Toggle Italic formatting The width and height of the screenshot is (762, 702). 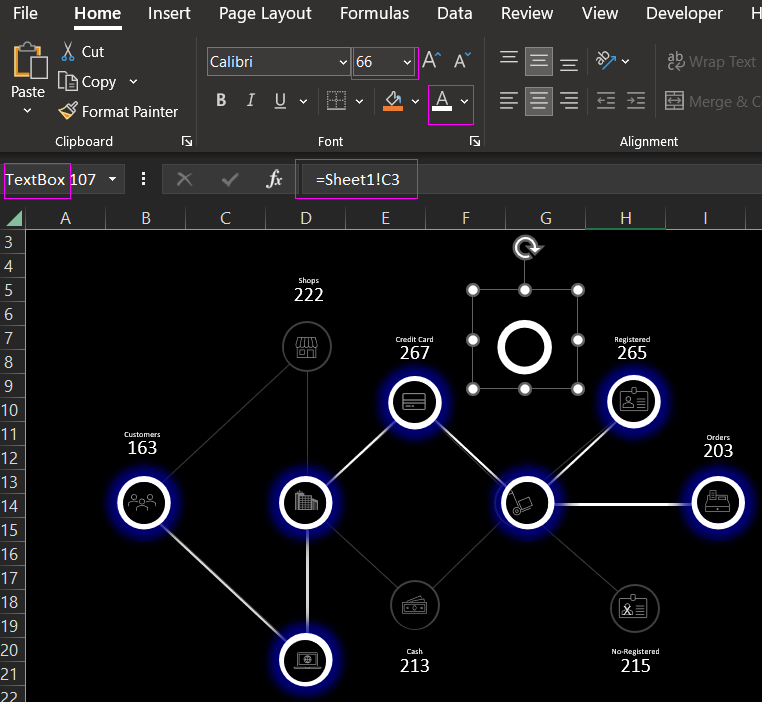250,101
